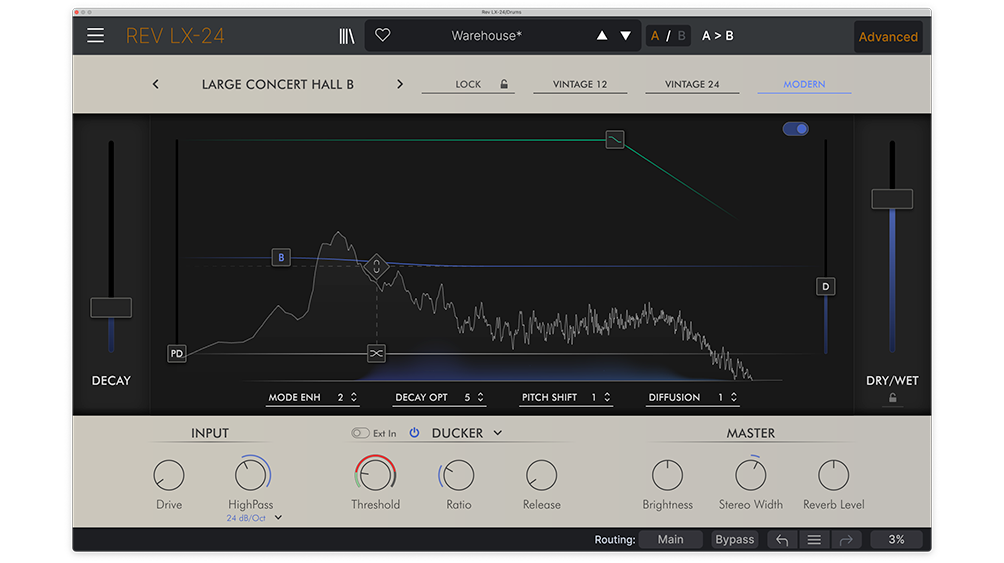Click the DRY/WET slider handle
Screen dimensions: 1004x563
pyautogui.click(x=892, y=199)
